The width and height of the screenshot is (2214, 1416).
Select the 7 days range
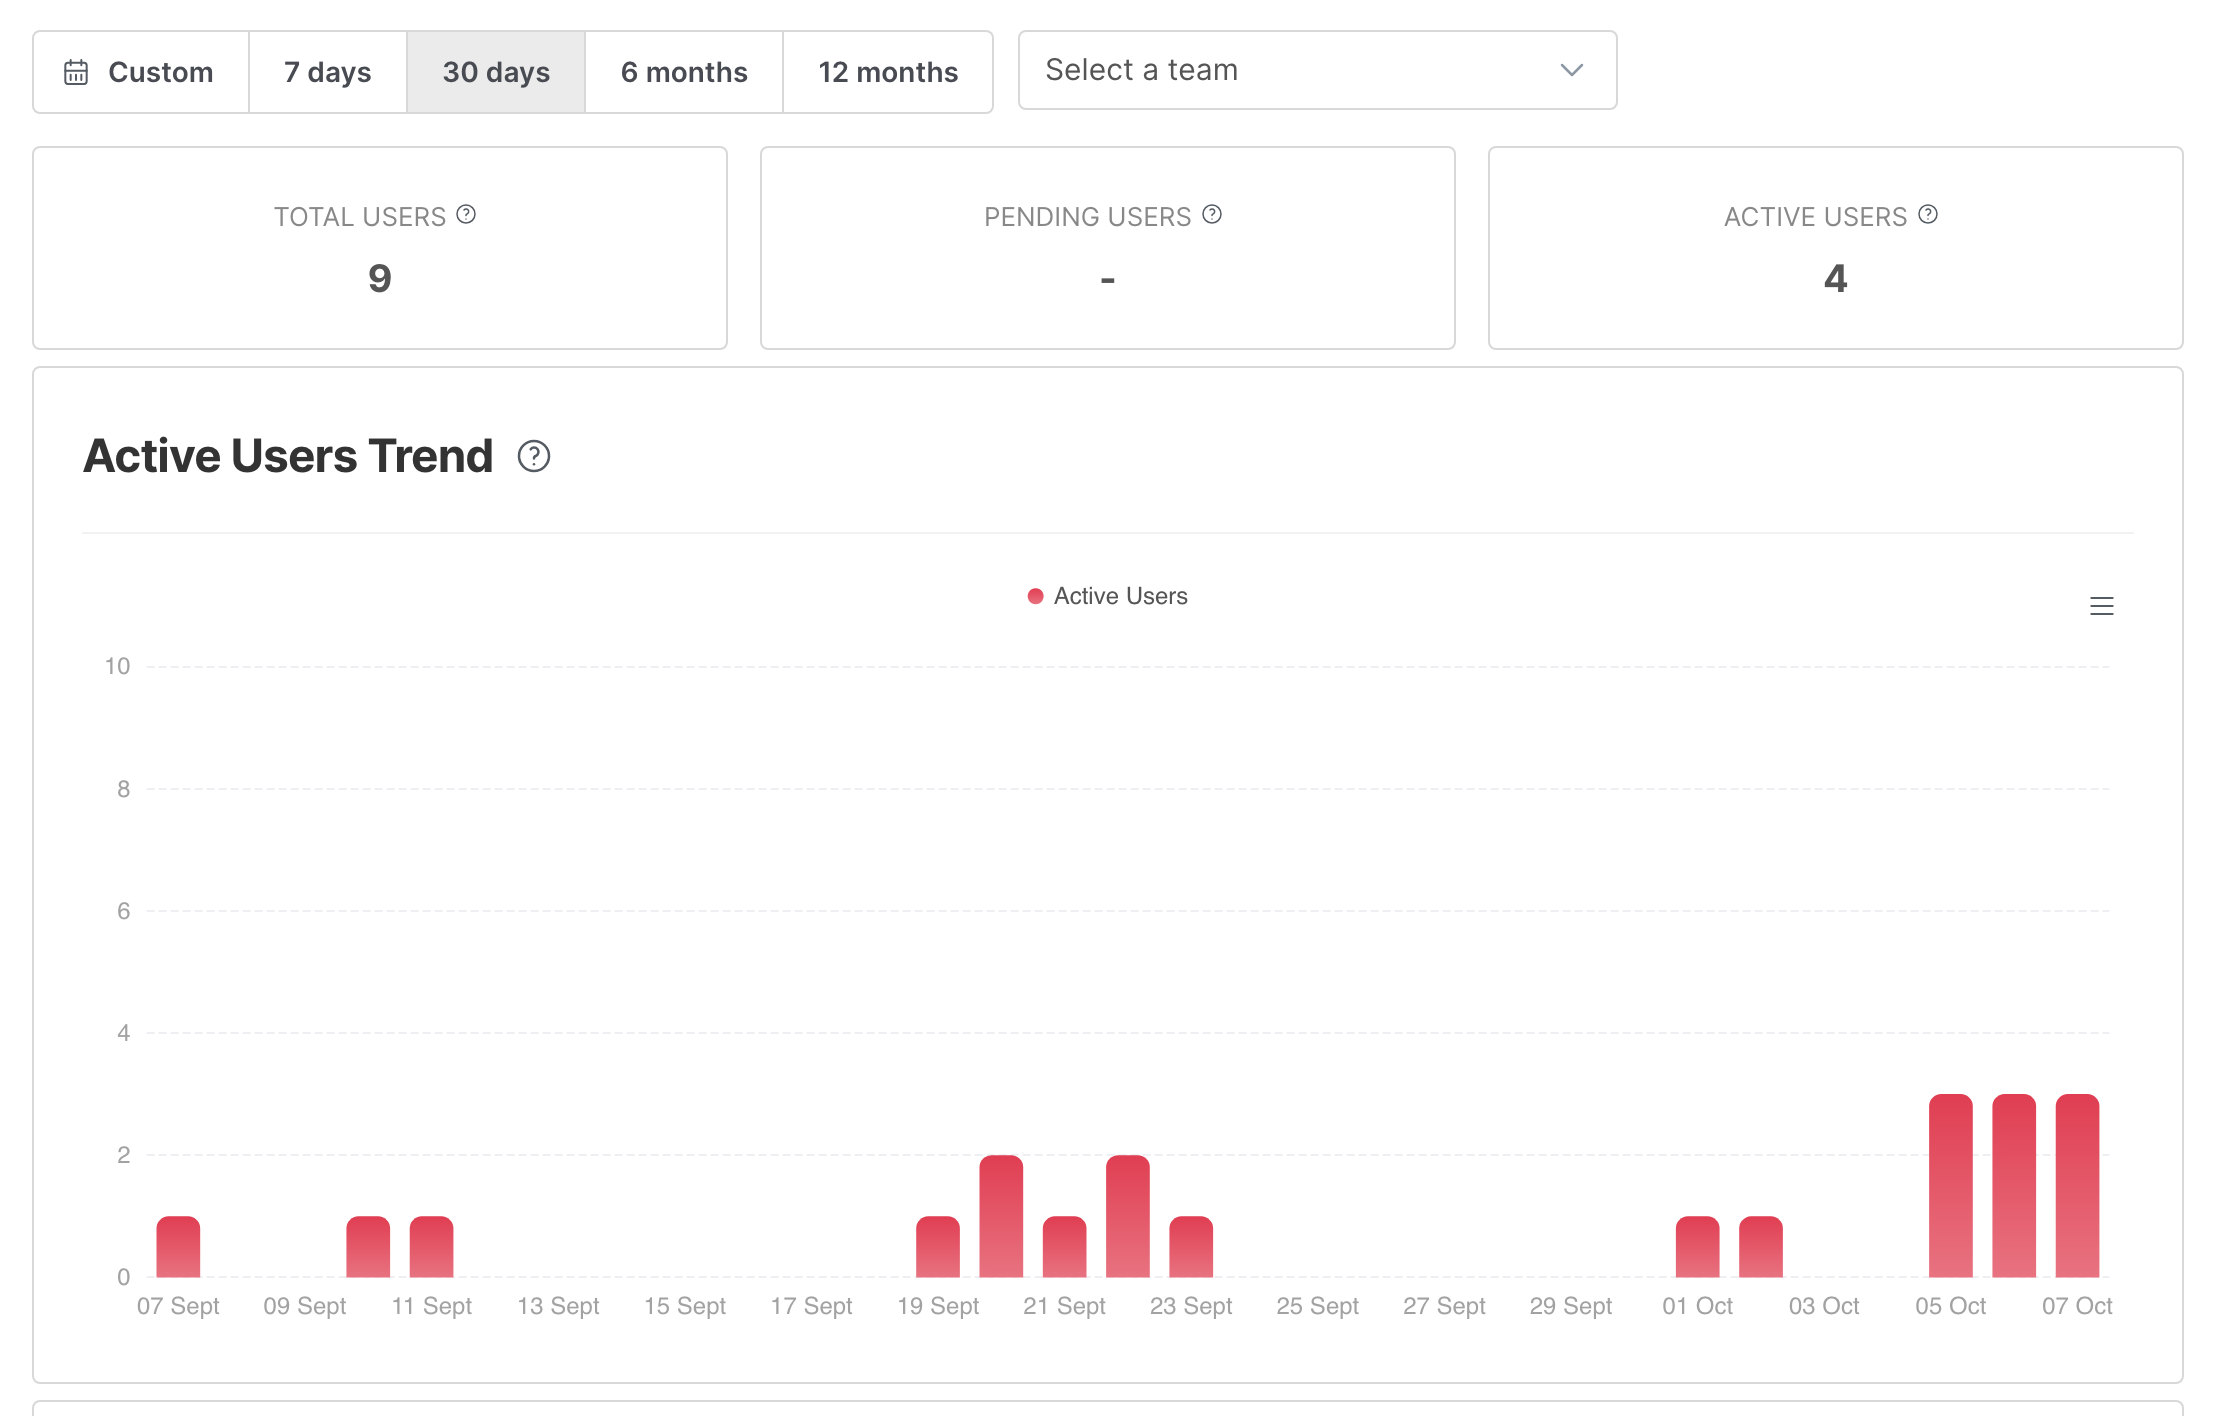(x=328, y=72)
